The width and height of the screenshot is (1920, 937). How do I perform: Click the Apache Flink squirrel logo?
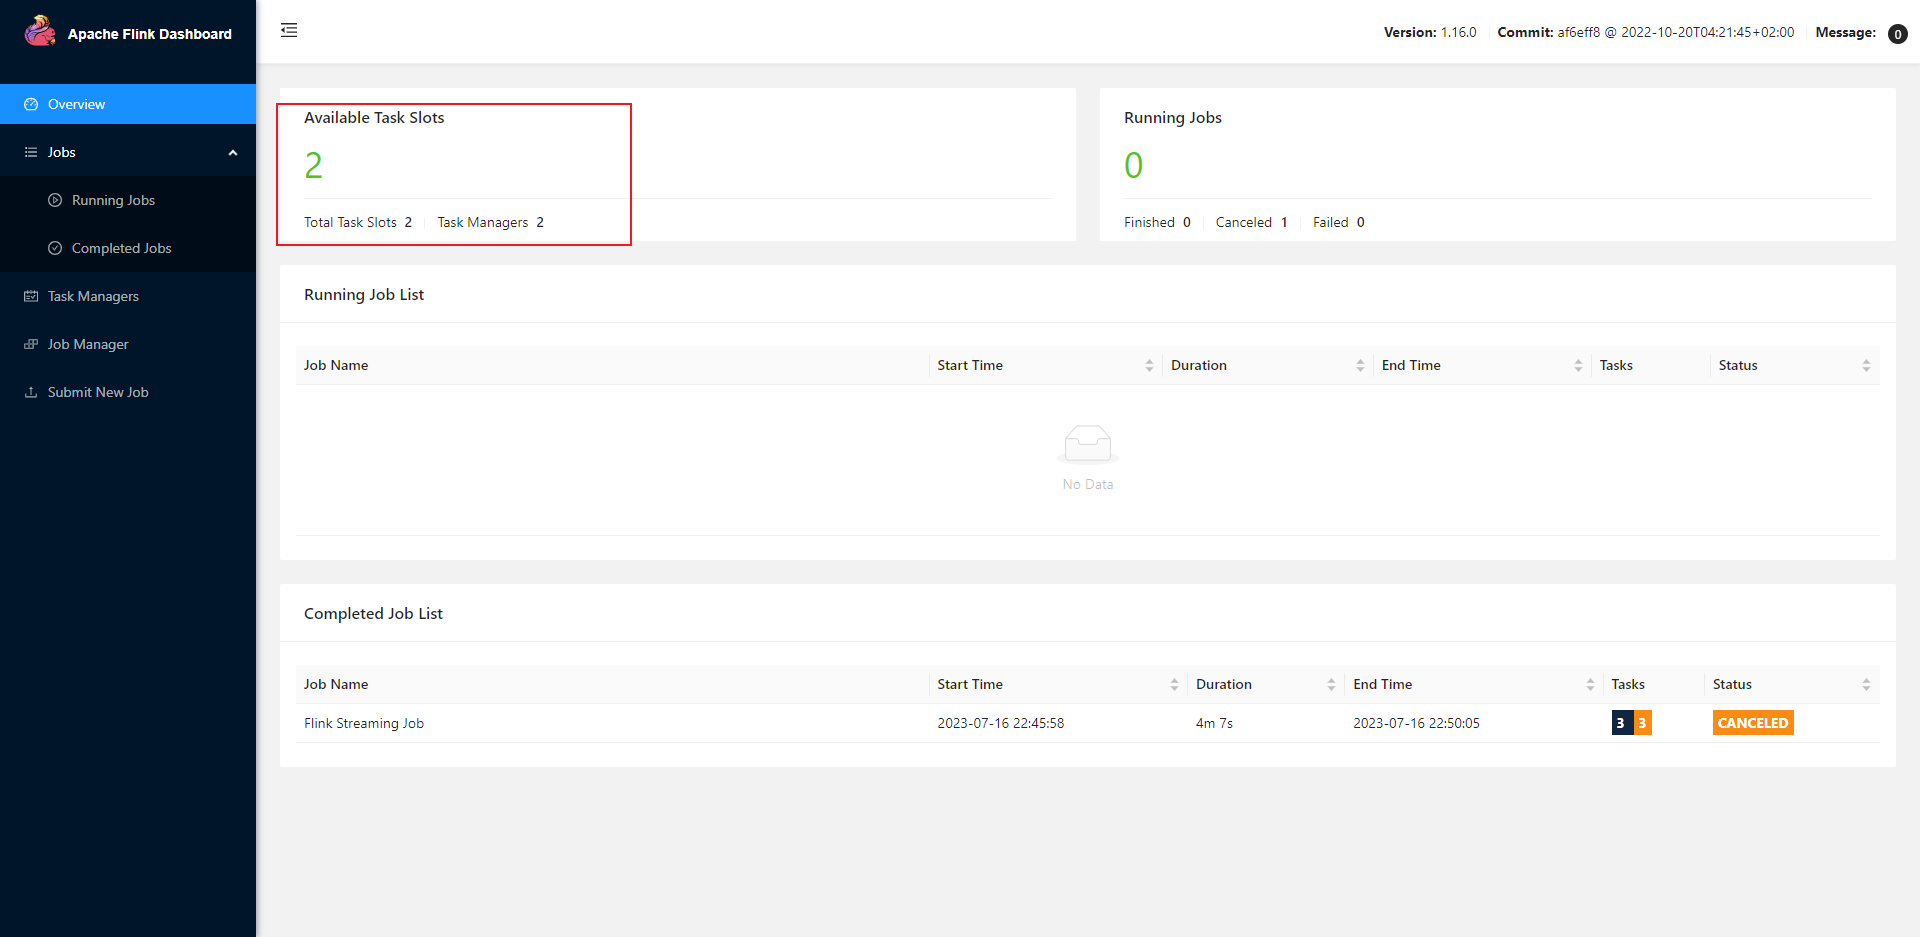pos(40,31)
